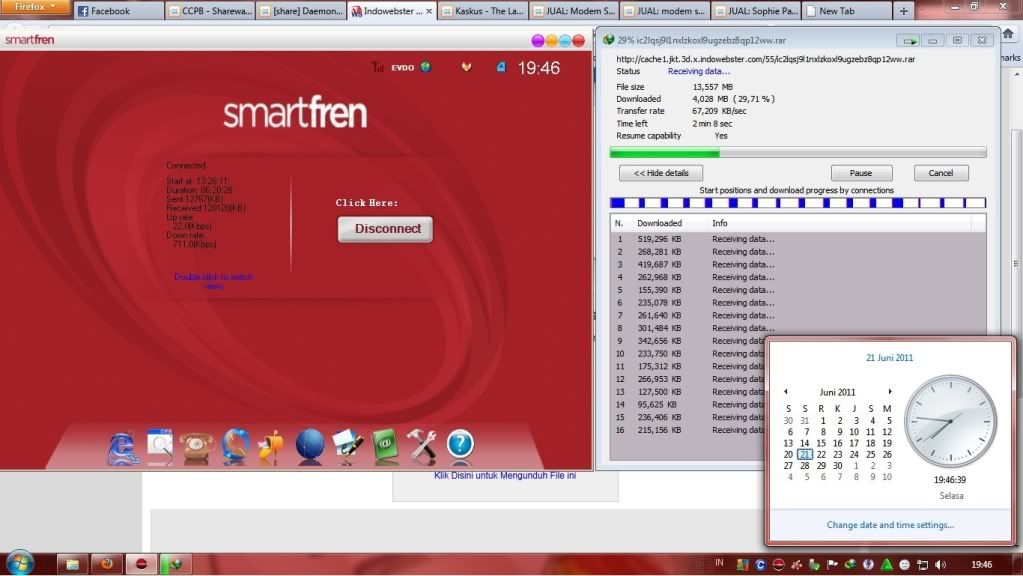Open the hammer and wrench settings icon
This screenshot has height=576, width=1023.
click(x=421, y=446)
